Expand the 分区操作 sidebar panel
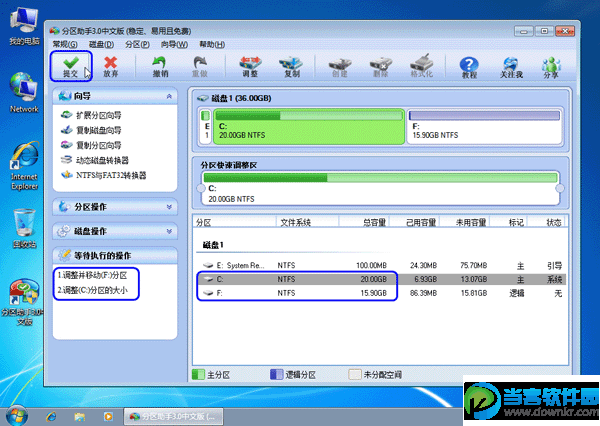 (x=169, y=207)
